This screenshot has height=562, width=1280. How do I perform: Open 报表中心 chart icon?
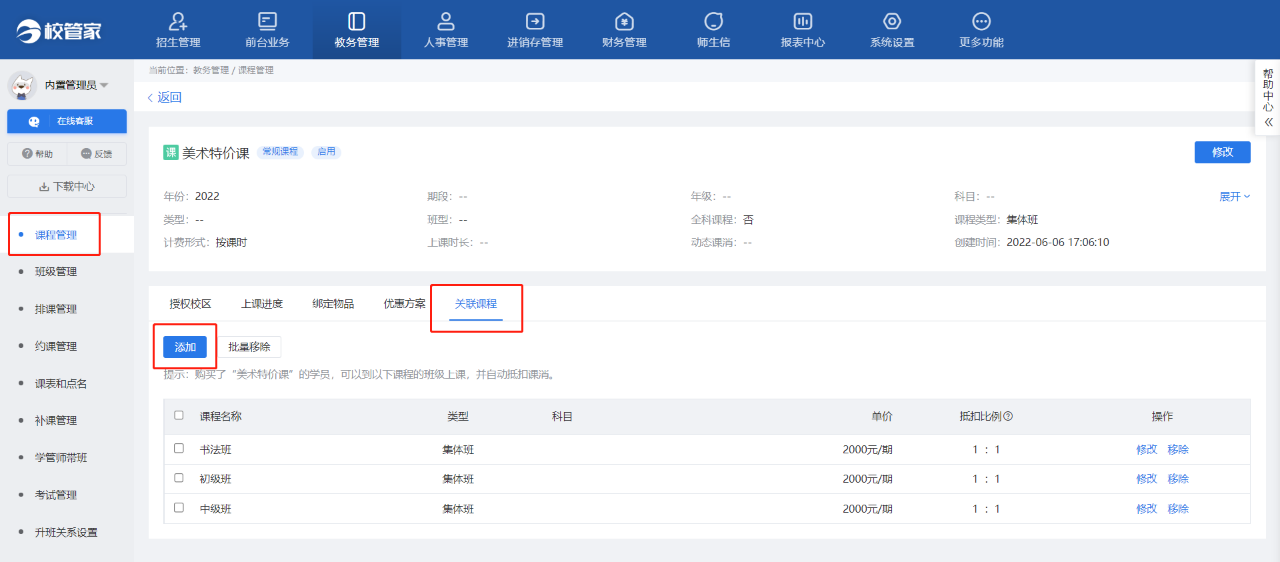(802, 21)
